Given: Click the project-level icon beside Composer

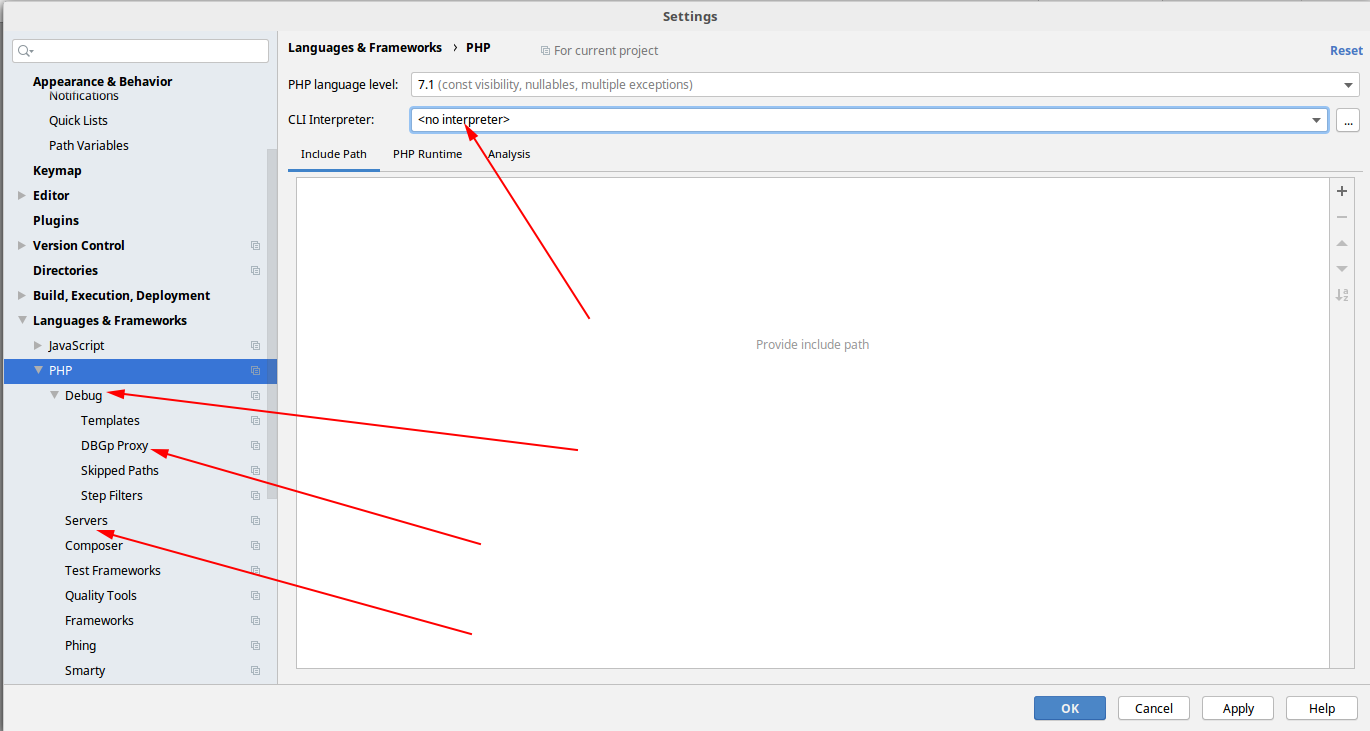Looking at the screenshot, I should [255, 546].
